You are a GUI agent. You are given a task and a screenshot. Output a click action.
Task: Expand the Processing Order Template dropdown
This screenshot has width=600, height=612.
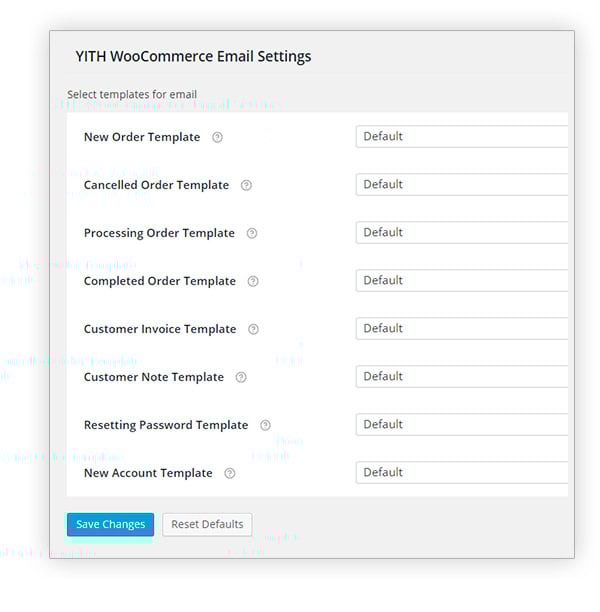[461, 233]
